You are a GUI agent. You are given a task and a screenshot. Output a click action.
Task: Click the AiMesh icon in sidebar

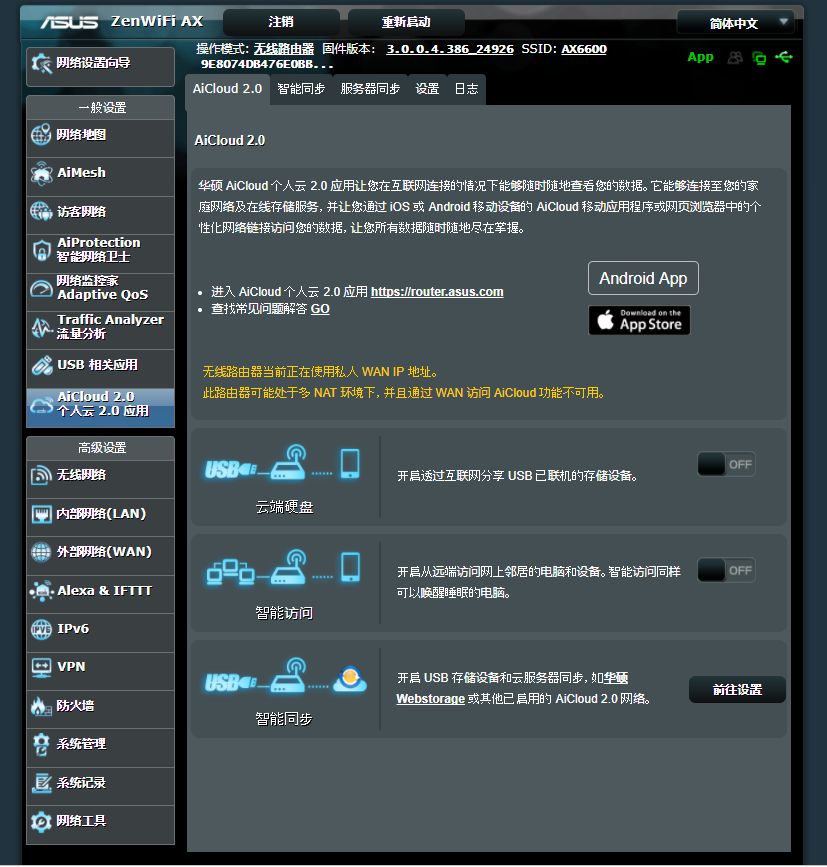coord(41,173)
